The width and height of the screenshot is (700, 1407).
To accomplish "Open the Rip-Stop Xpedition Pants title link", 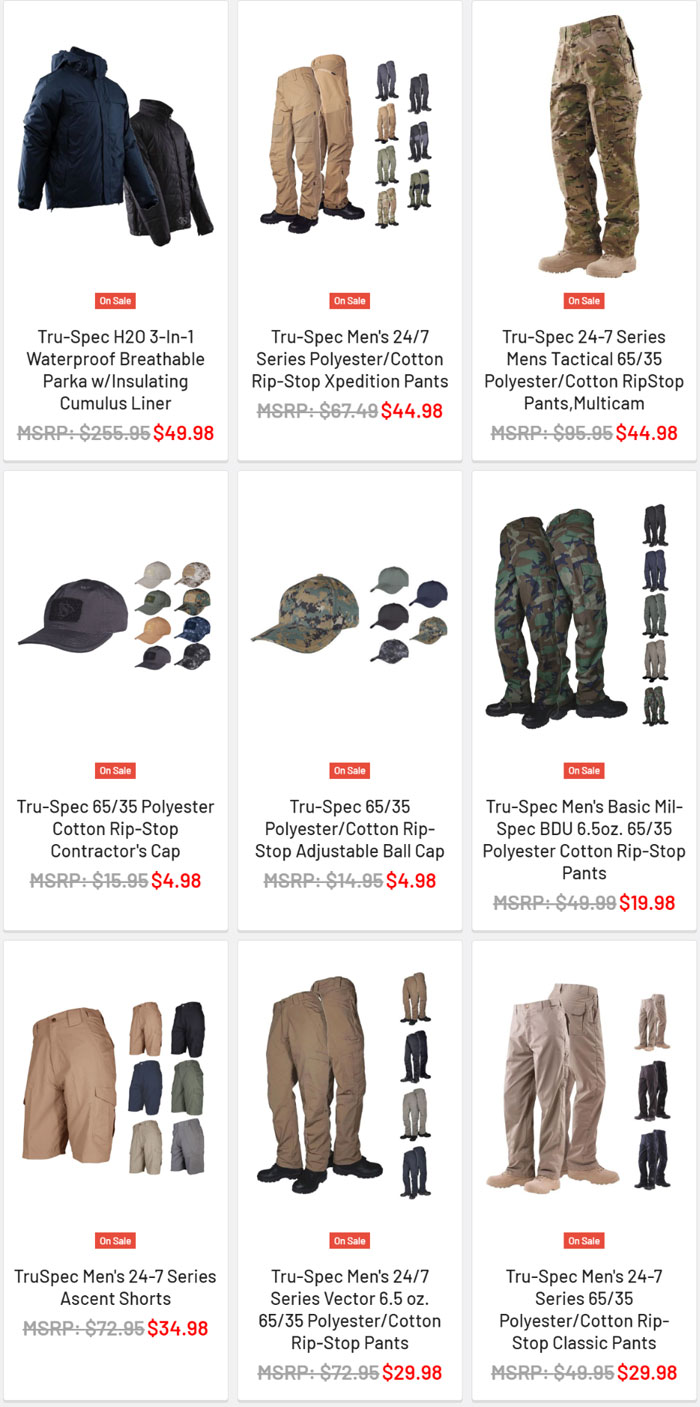I will [x=350, y=359].
